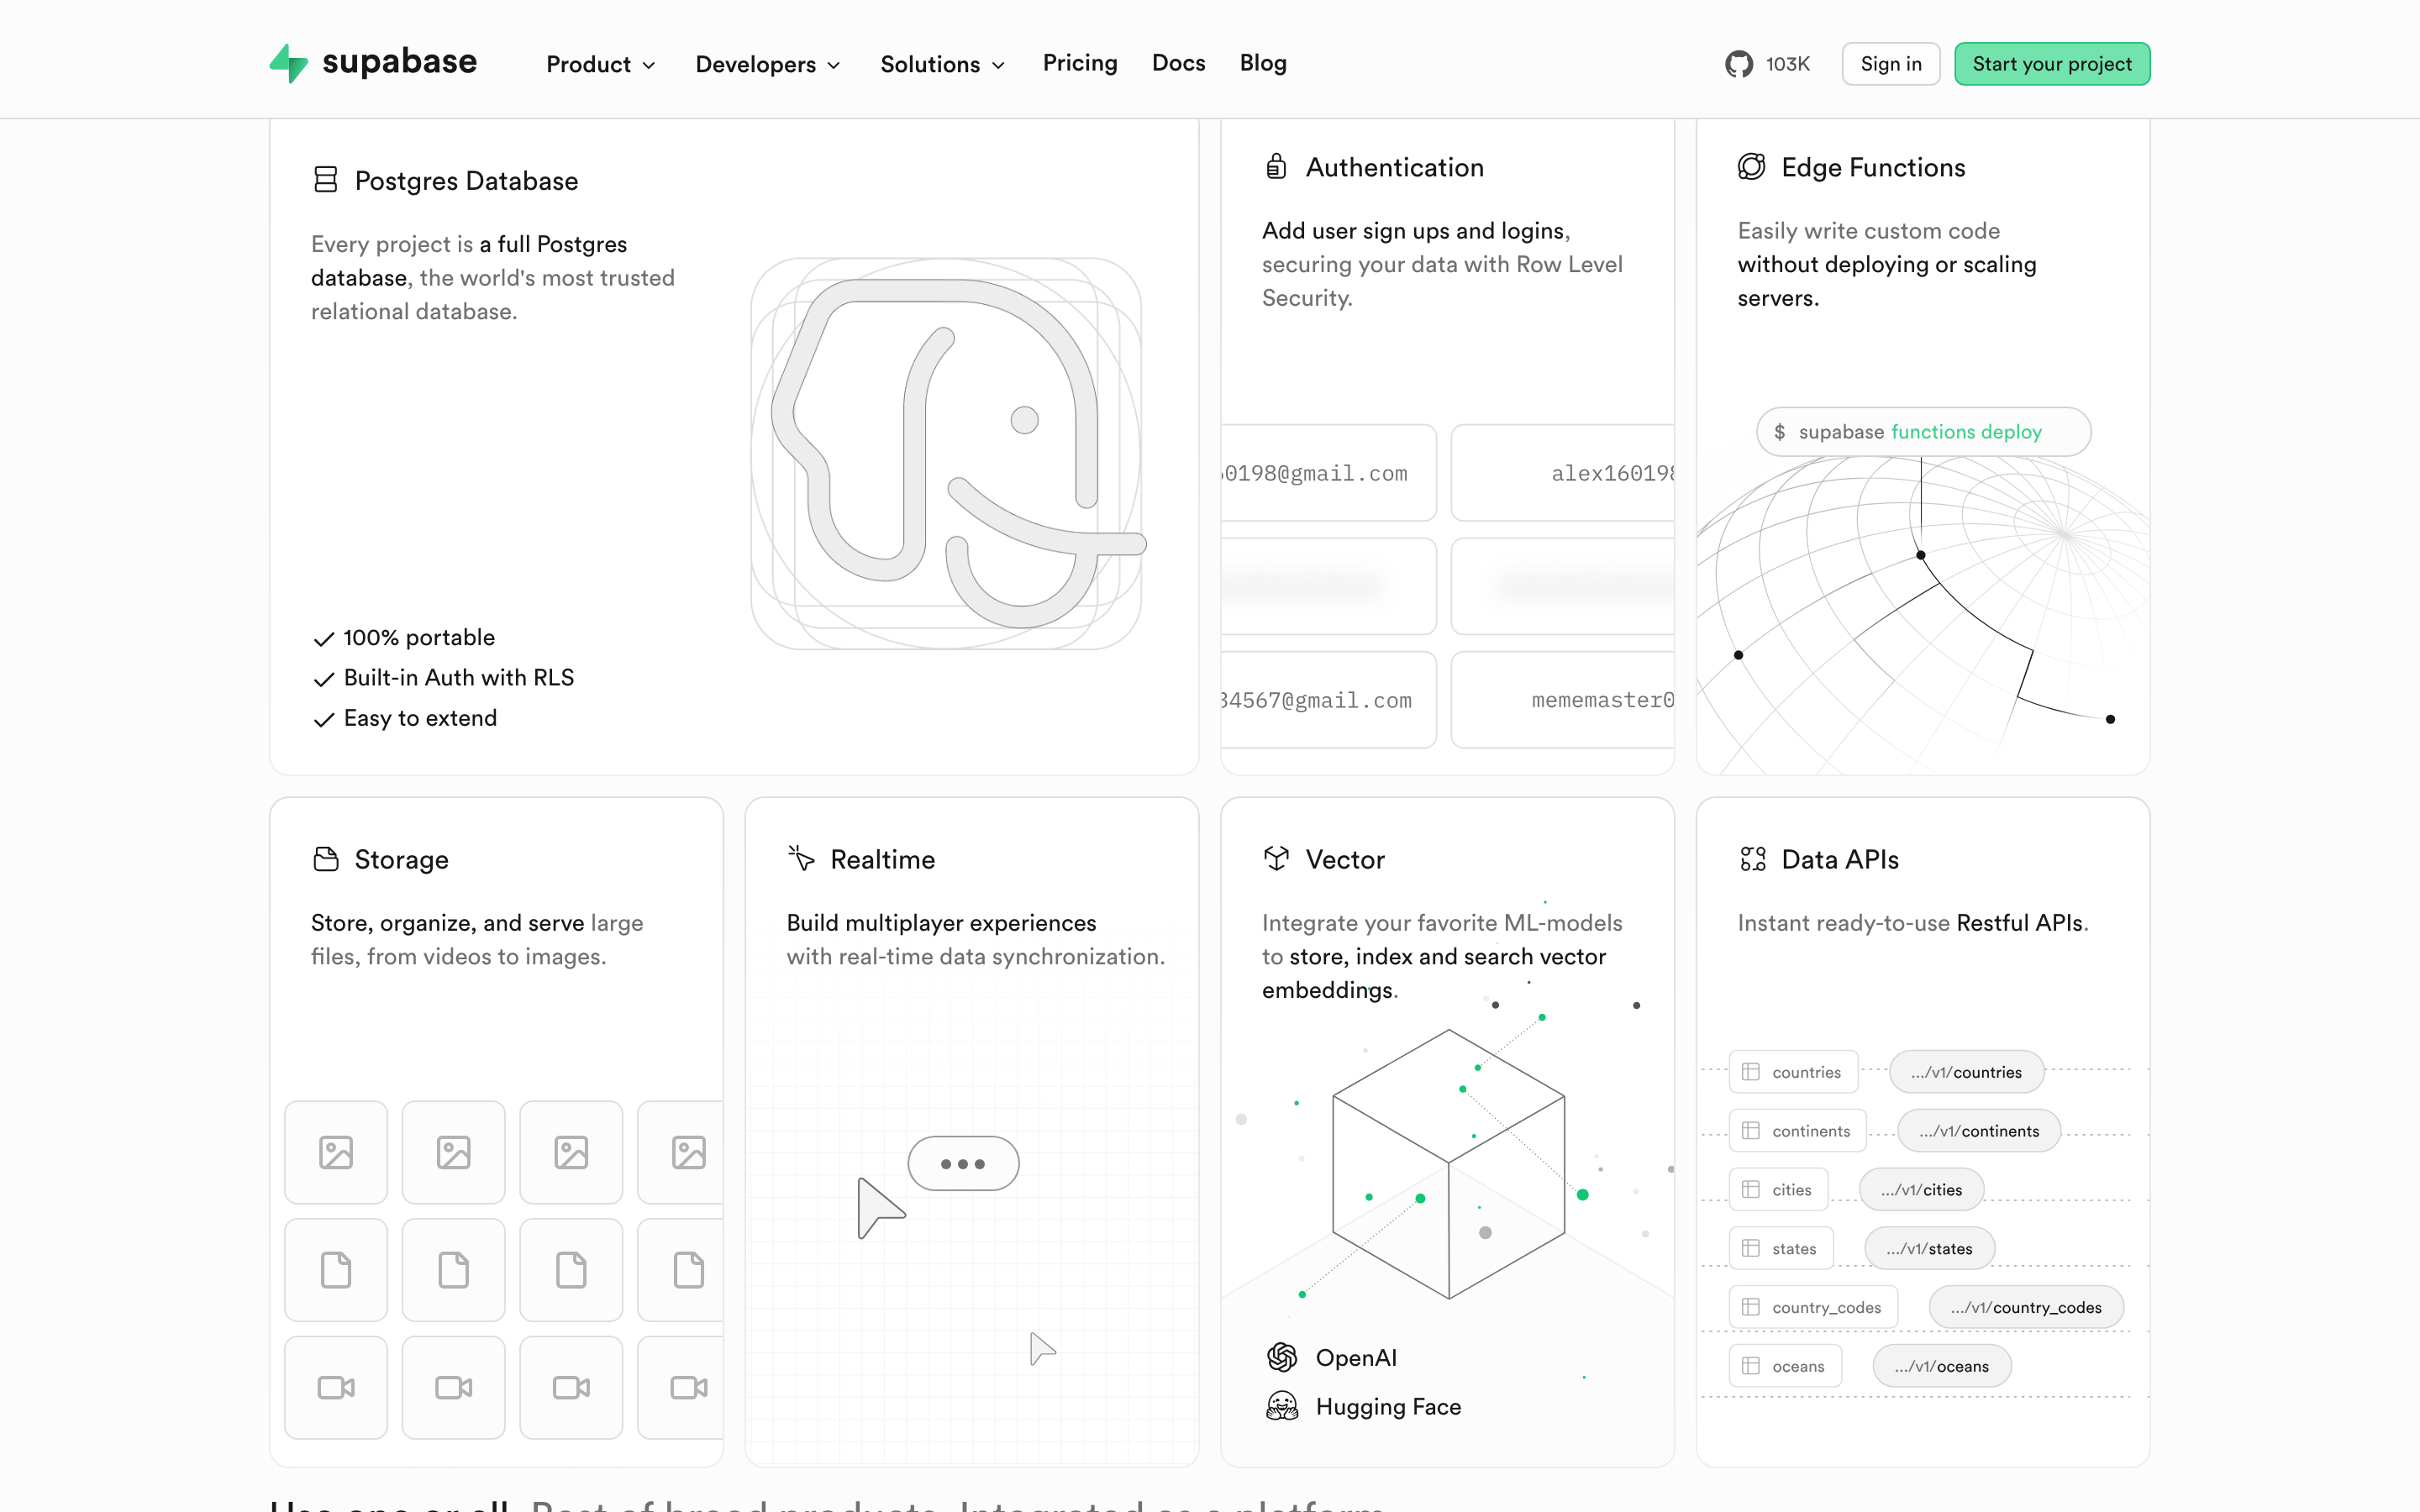
Task: Click the alex16019 email field
Action: coord(1563,473)
